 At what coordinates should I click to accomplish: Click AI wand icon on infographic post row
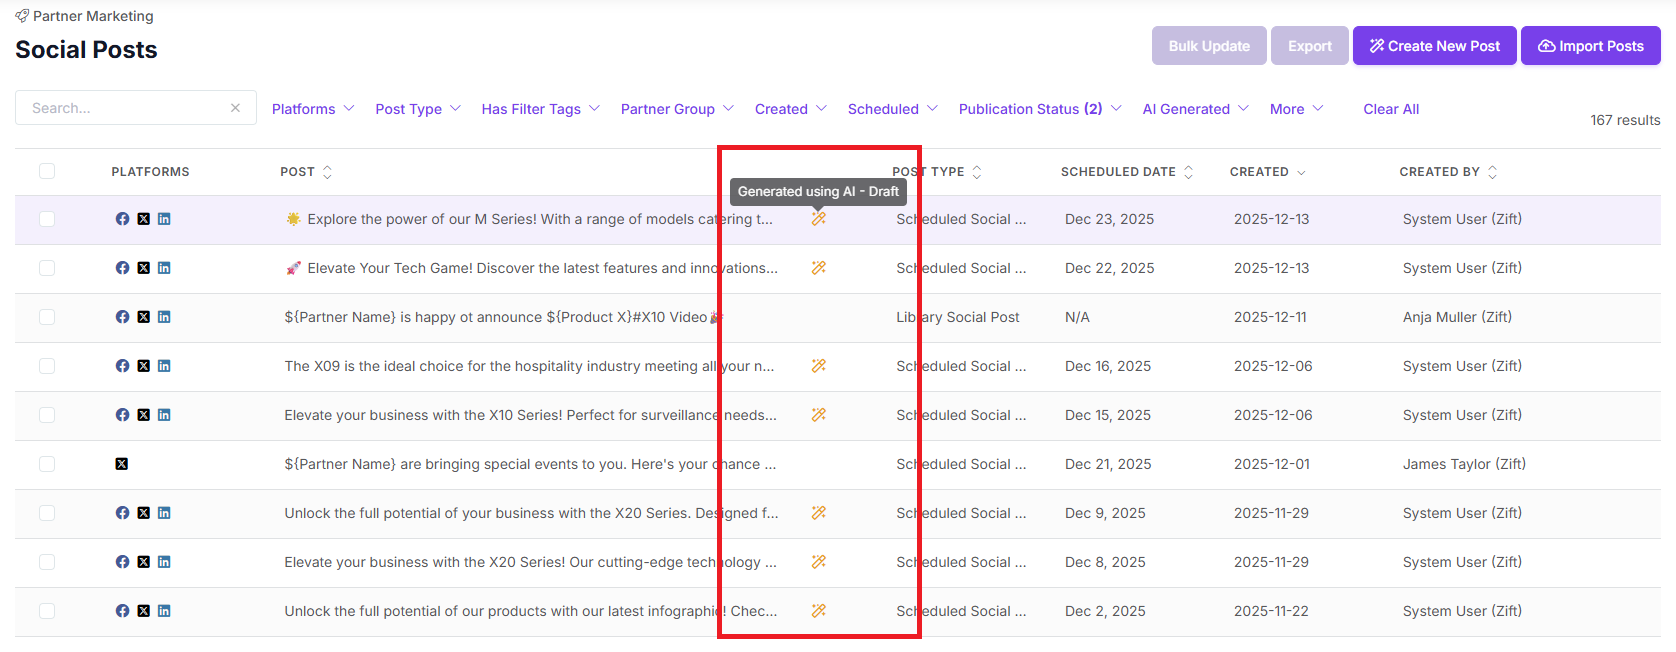(818, 611)
